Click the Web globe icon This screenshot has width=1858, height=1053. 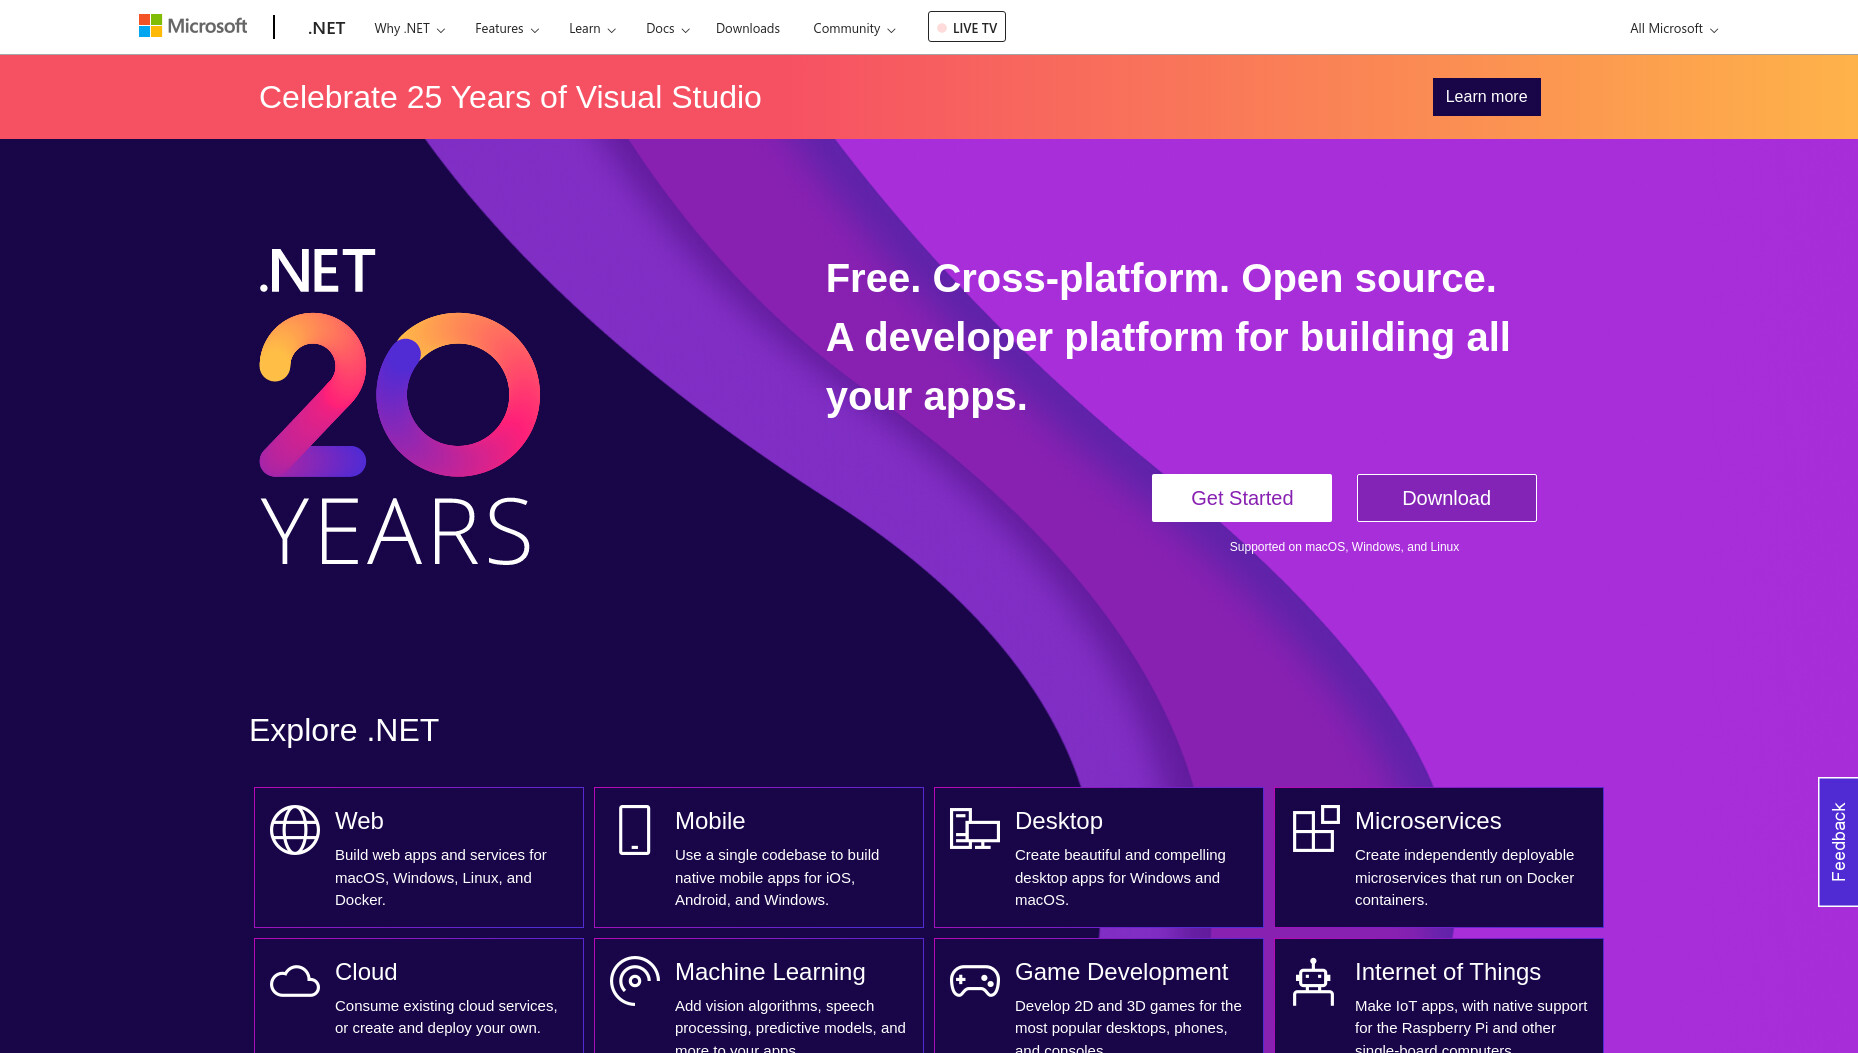click(x=295, y=830)
